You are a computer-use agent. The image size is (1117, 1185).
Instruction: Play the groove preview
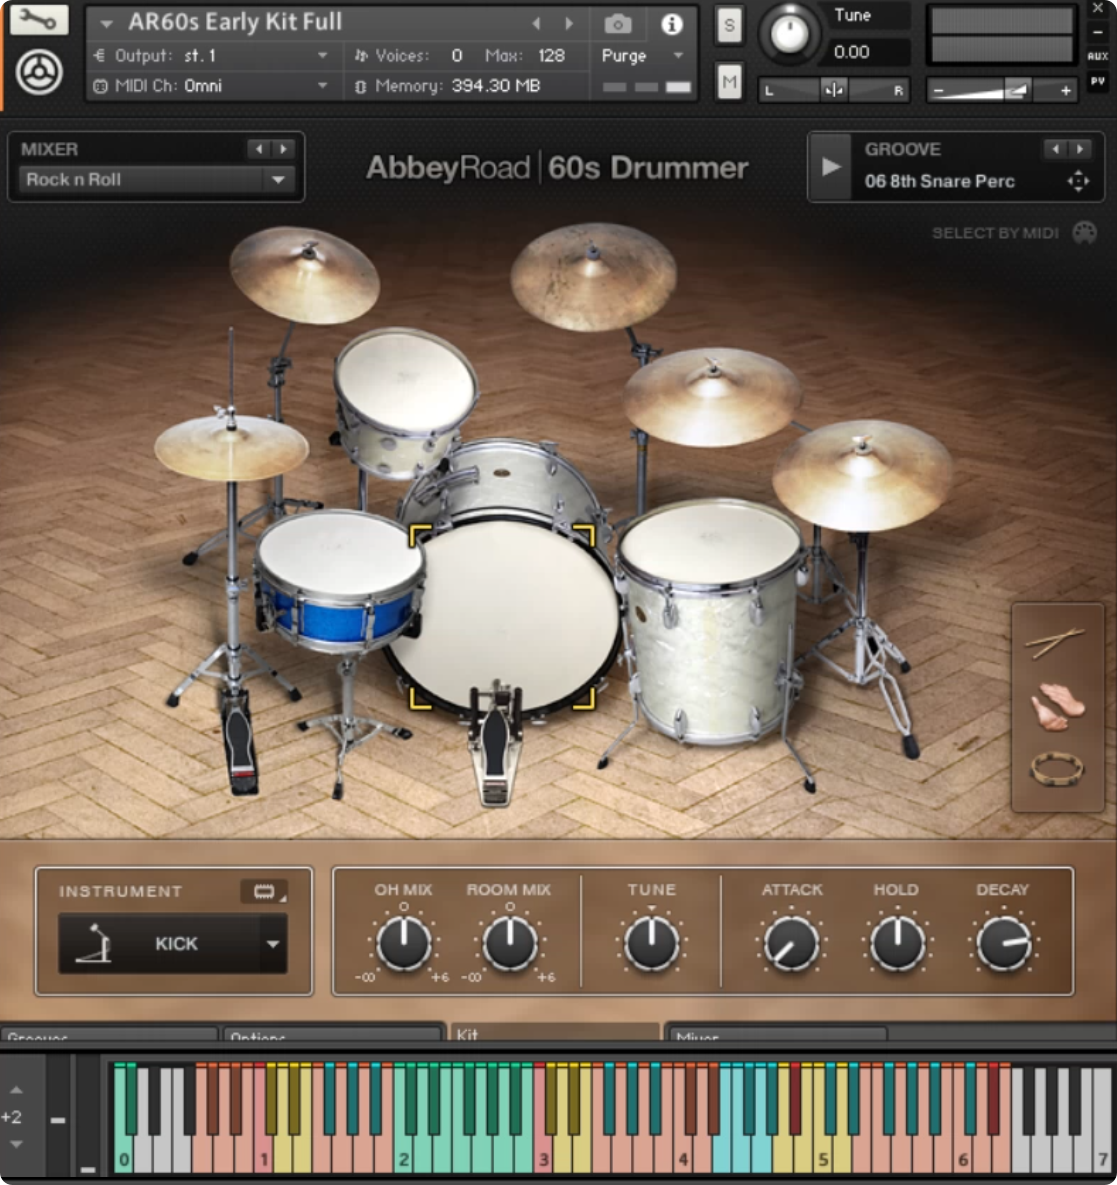click(x=831, y=167)
